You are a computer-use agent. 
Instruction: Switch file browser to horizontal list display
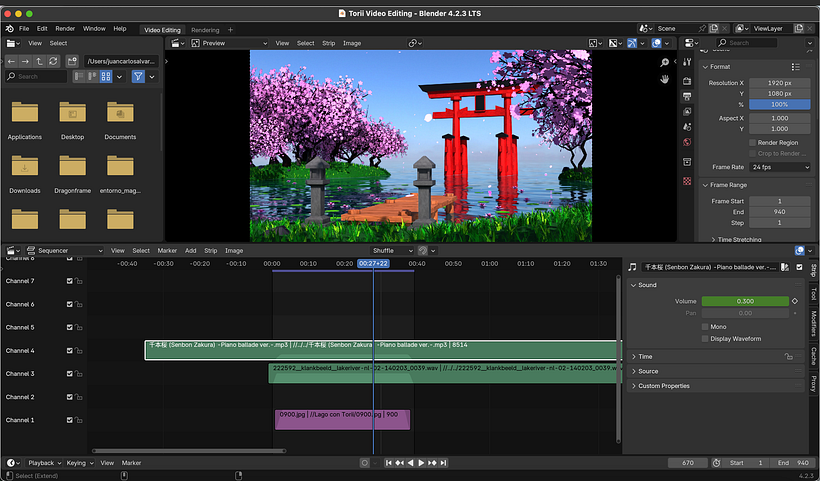tap(93, 77)
